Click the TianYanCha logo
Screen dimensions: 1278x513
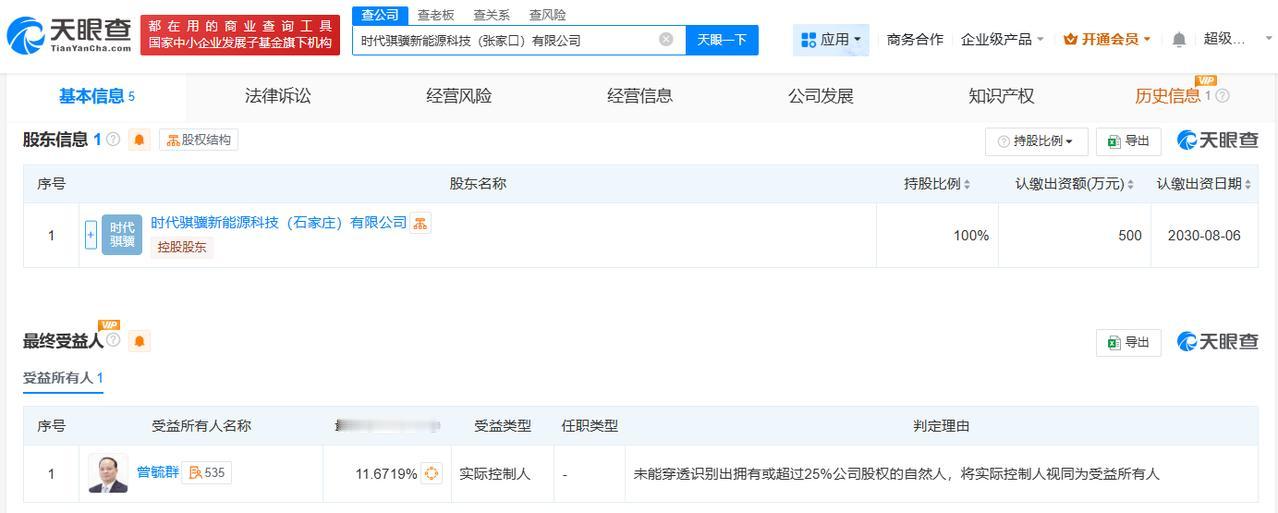(x=68, y=36)
